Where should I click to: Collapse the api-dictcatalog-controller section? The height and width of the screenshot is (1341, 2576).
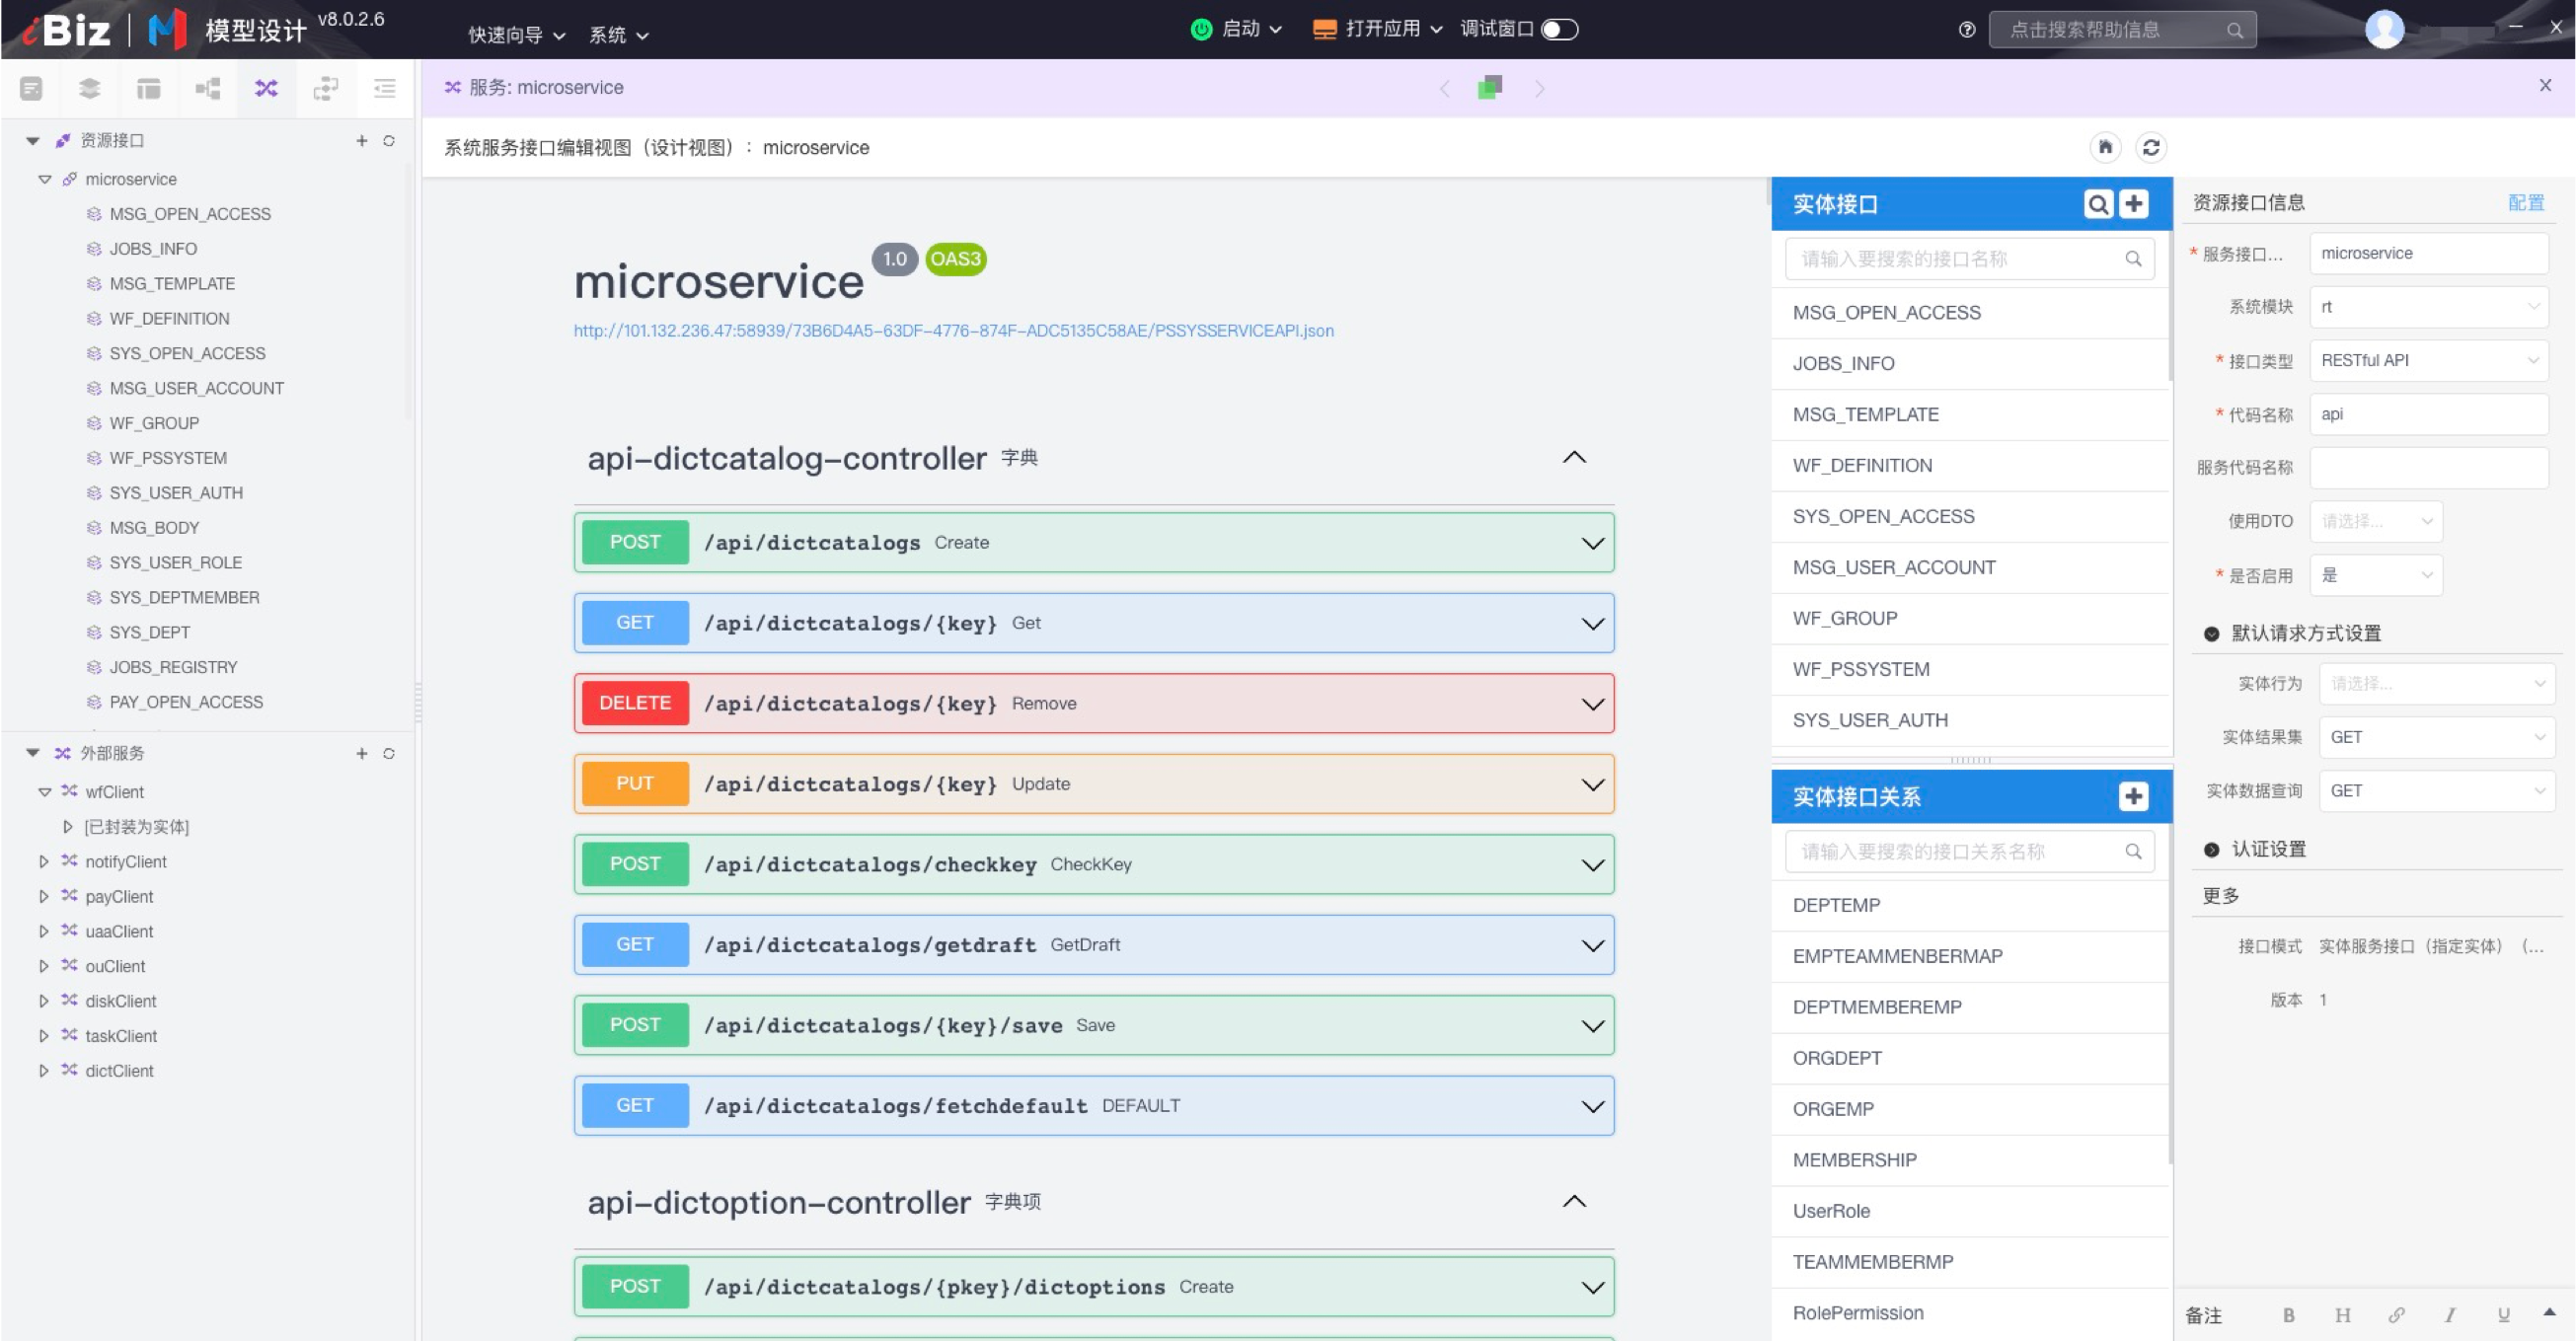pyautogui.click(x=1574, y=458)
